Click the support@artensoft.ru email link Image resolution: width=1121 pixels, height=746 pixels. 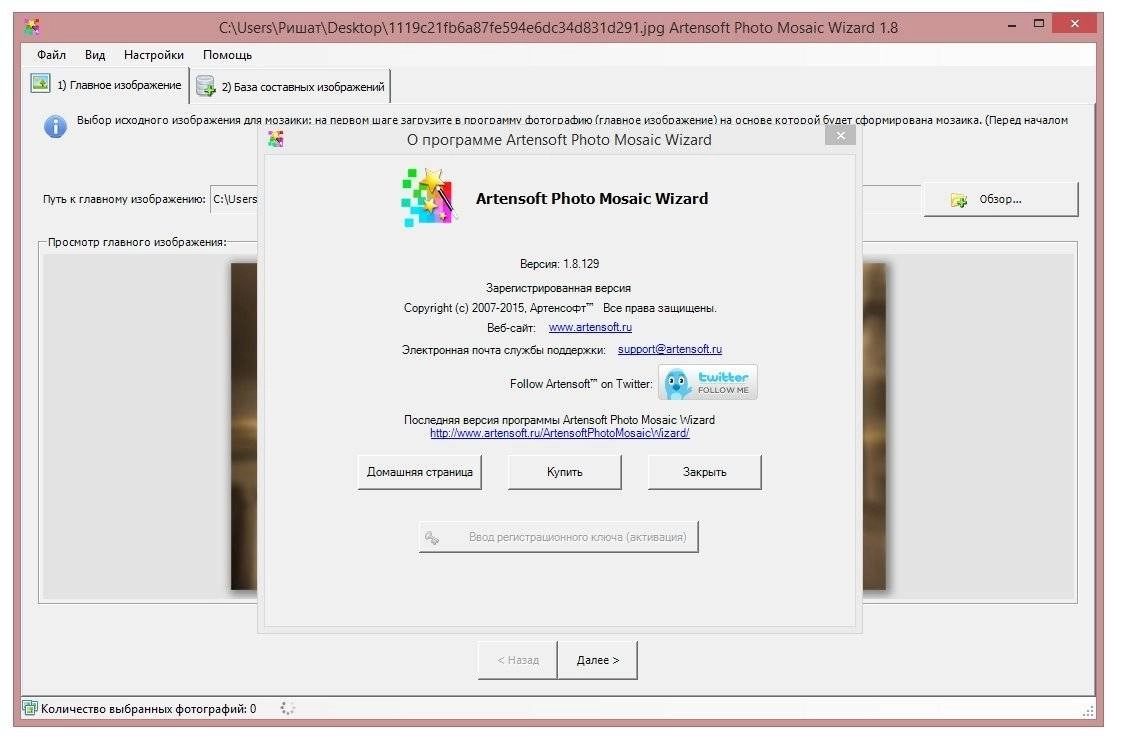(x=670, y=349)
